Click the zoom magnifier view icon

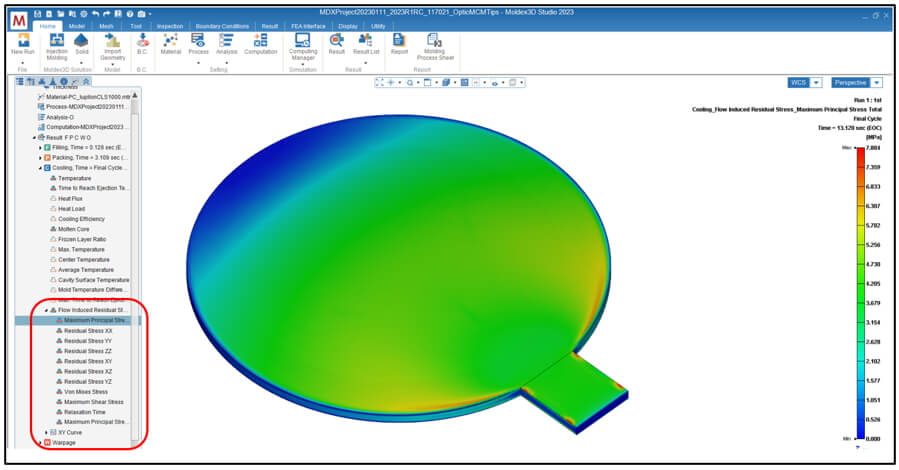410,83
